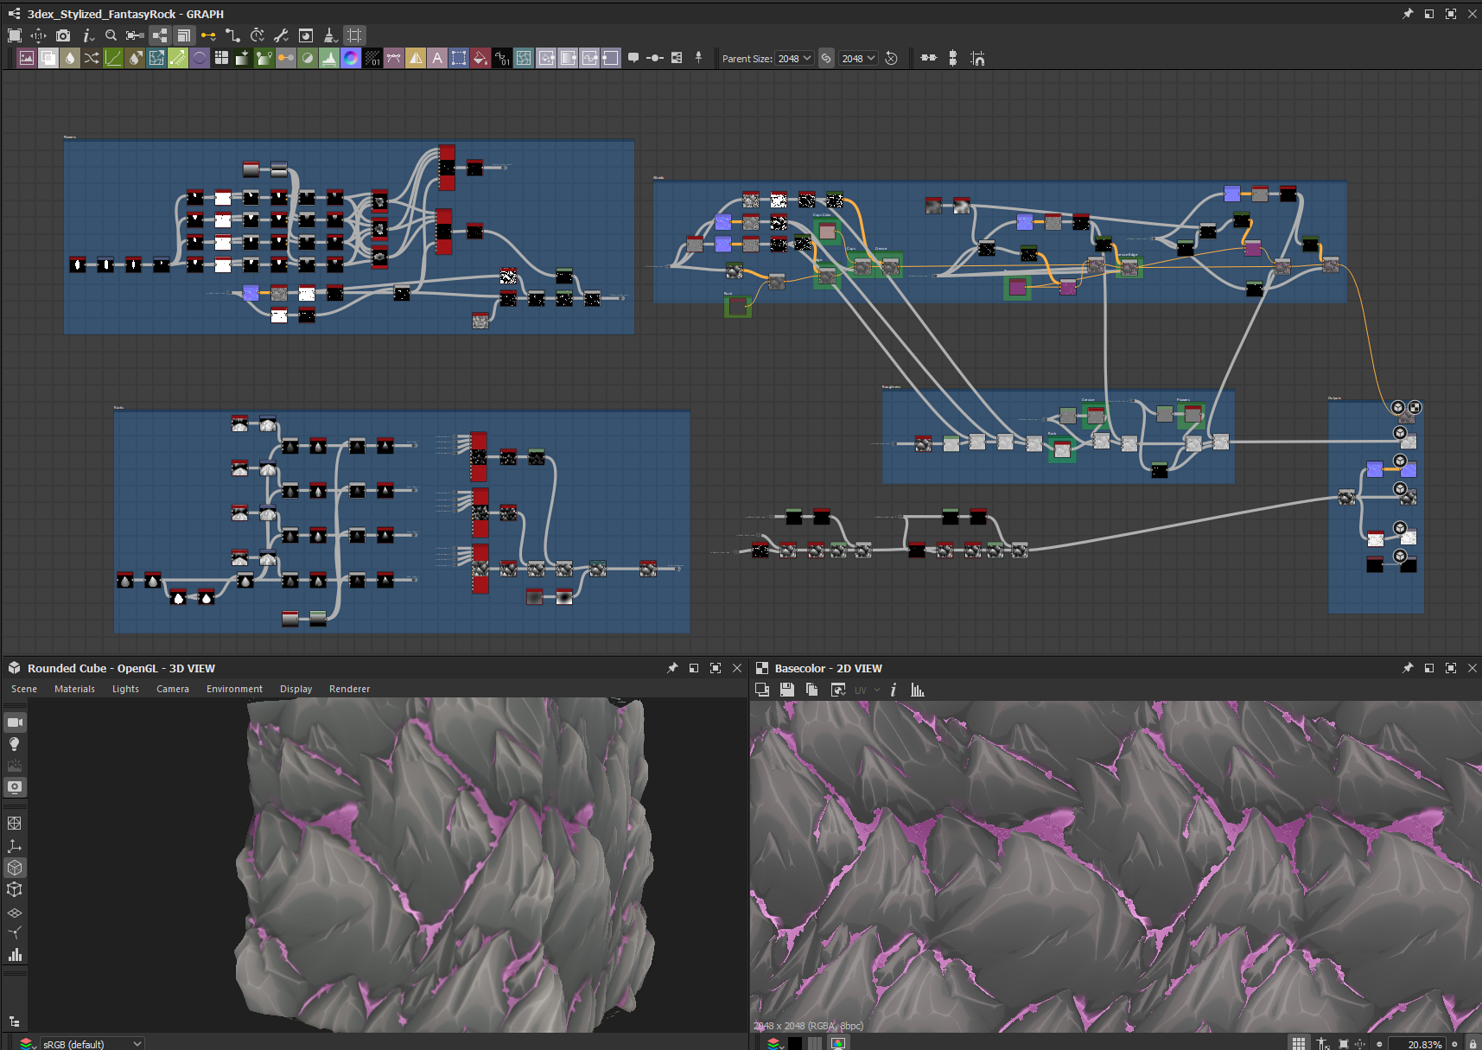Open the Renderer menu in 3D view
1482x1050 pixels.
(349, 689)
